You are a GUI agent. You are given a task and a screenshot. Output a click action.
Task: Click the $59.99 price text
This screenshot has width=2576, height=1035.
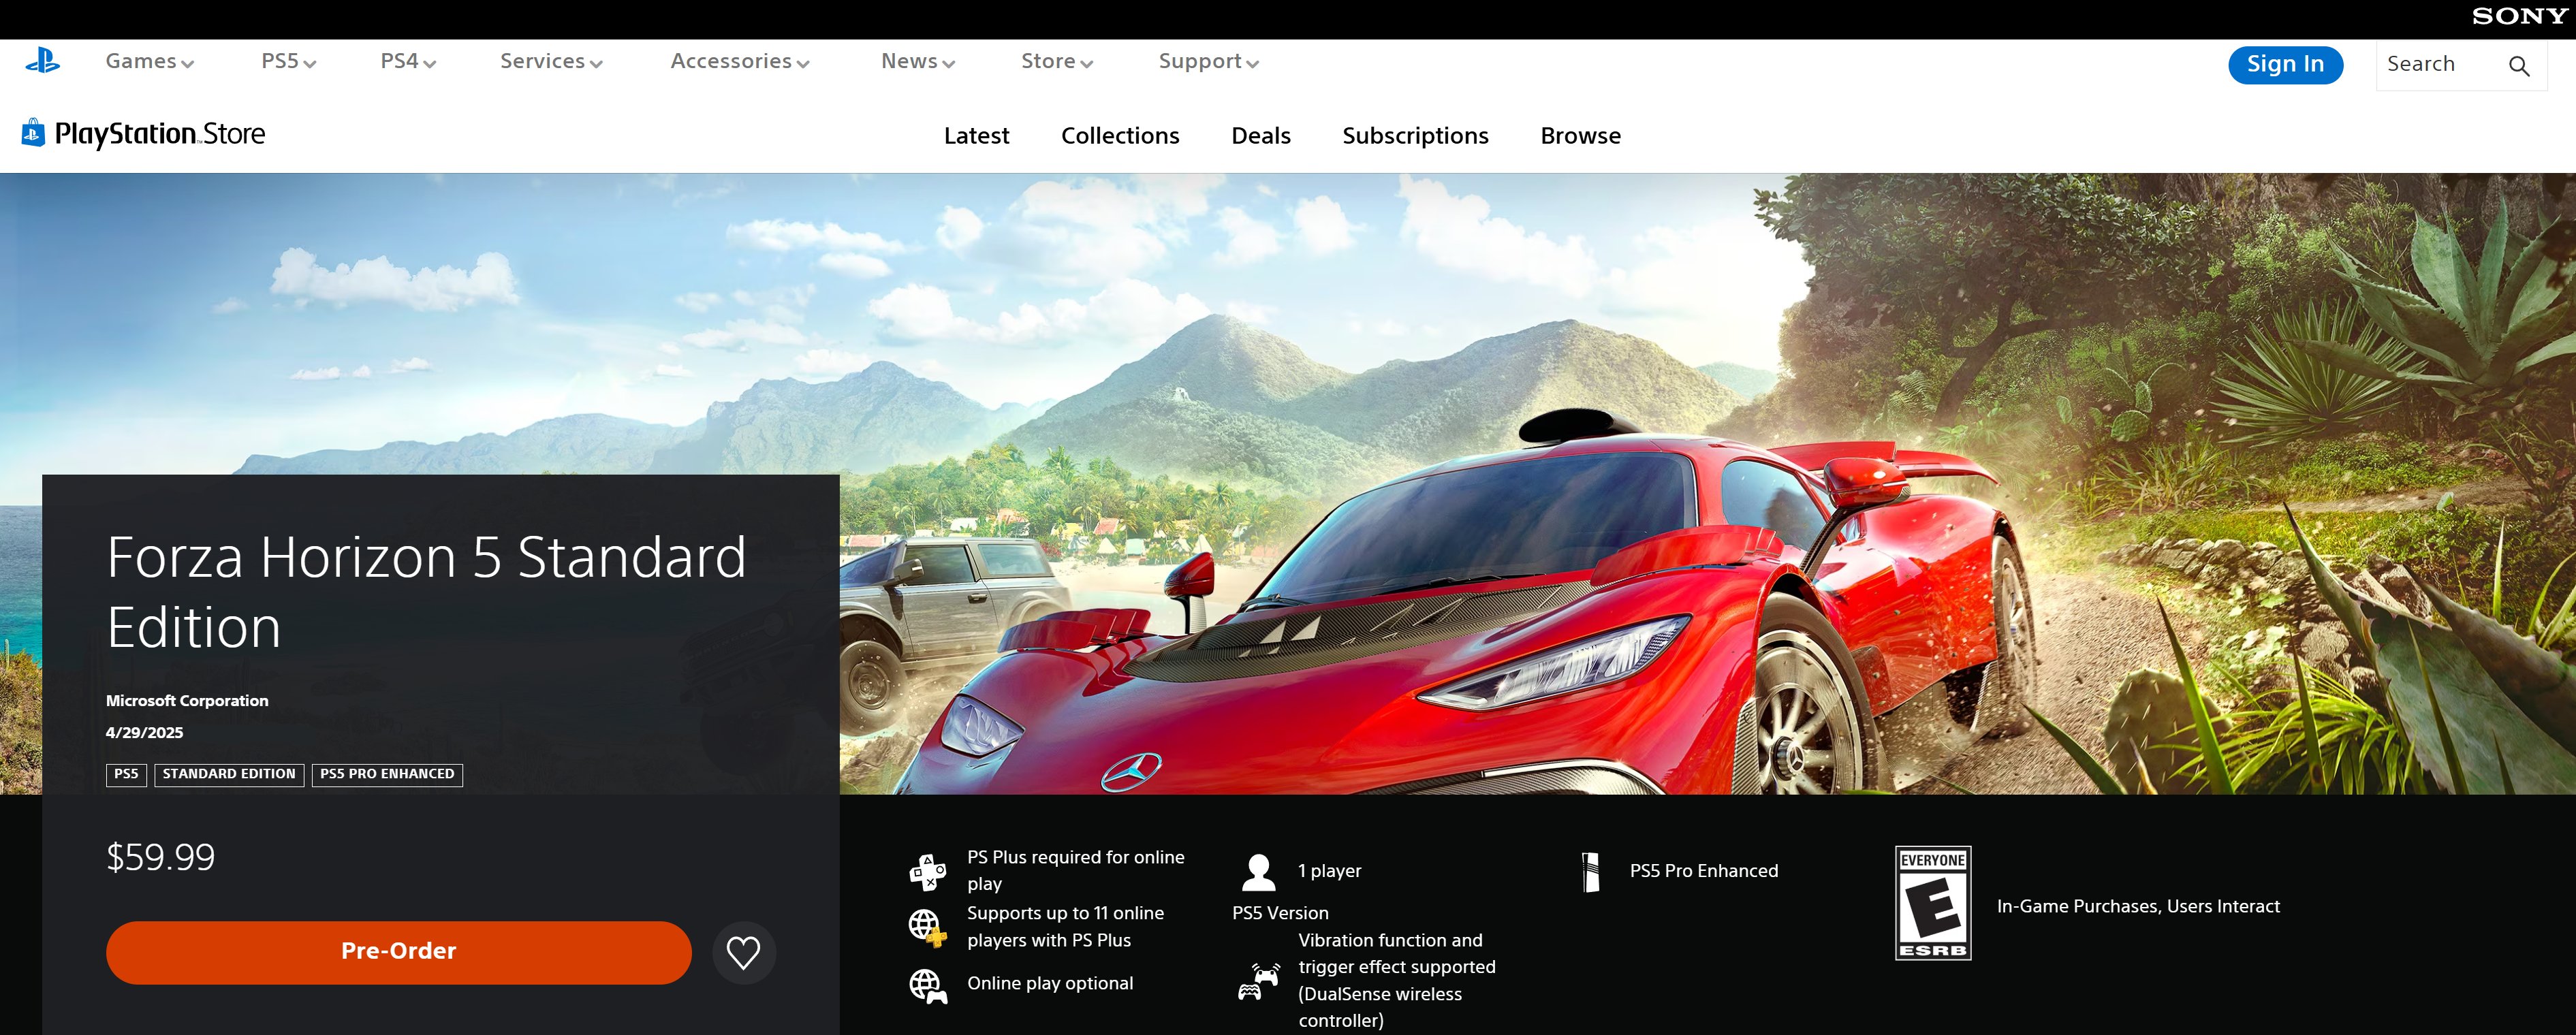(161, 858)
